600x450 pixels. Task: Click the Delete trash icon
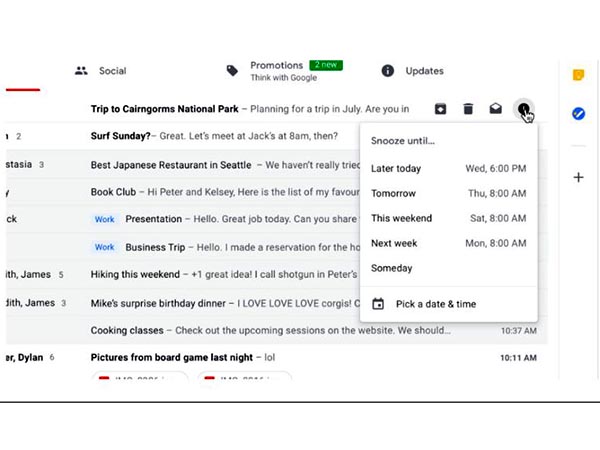tap(468, 109)
